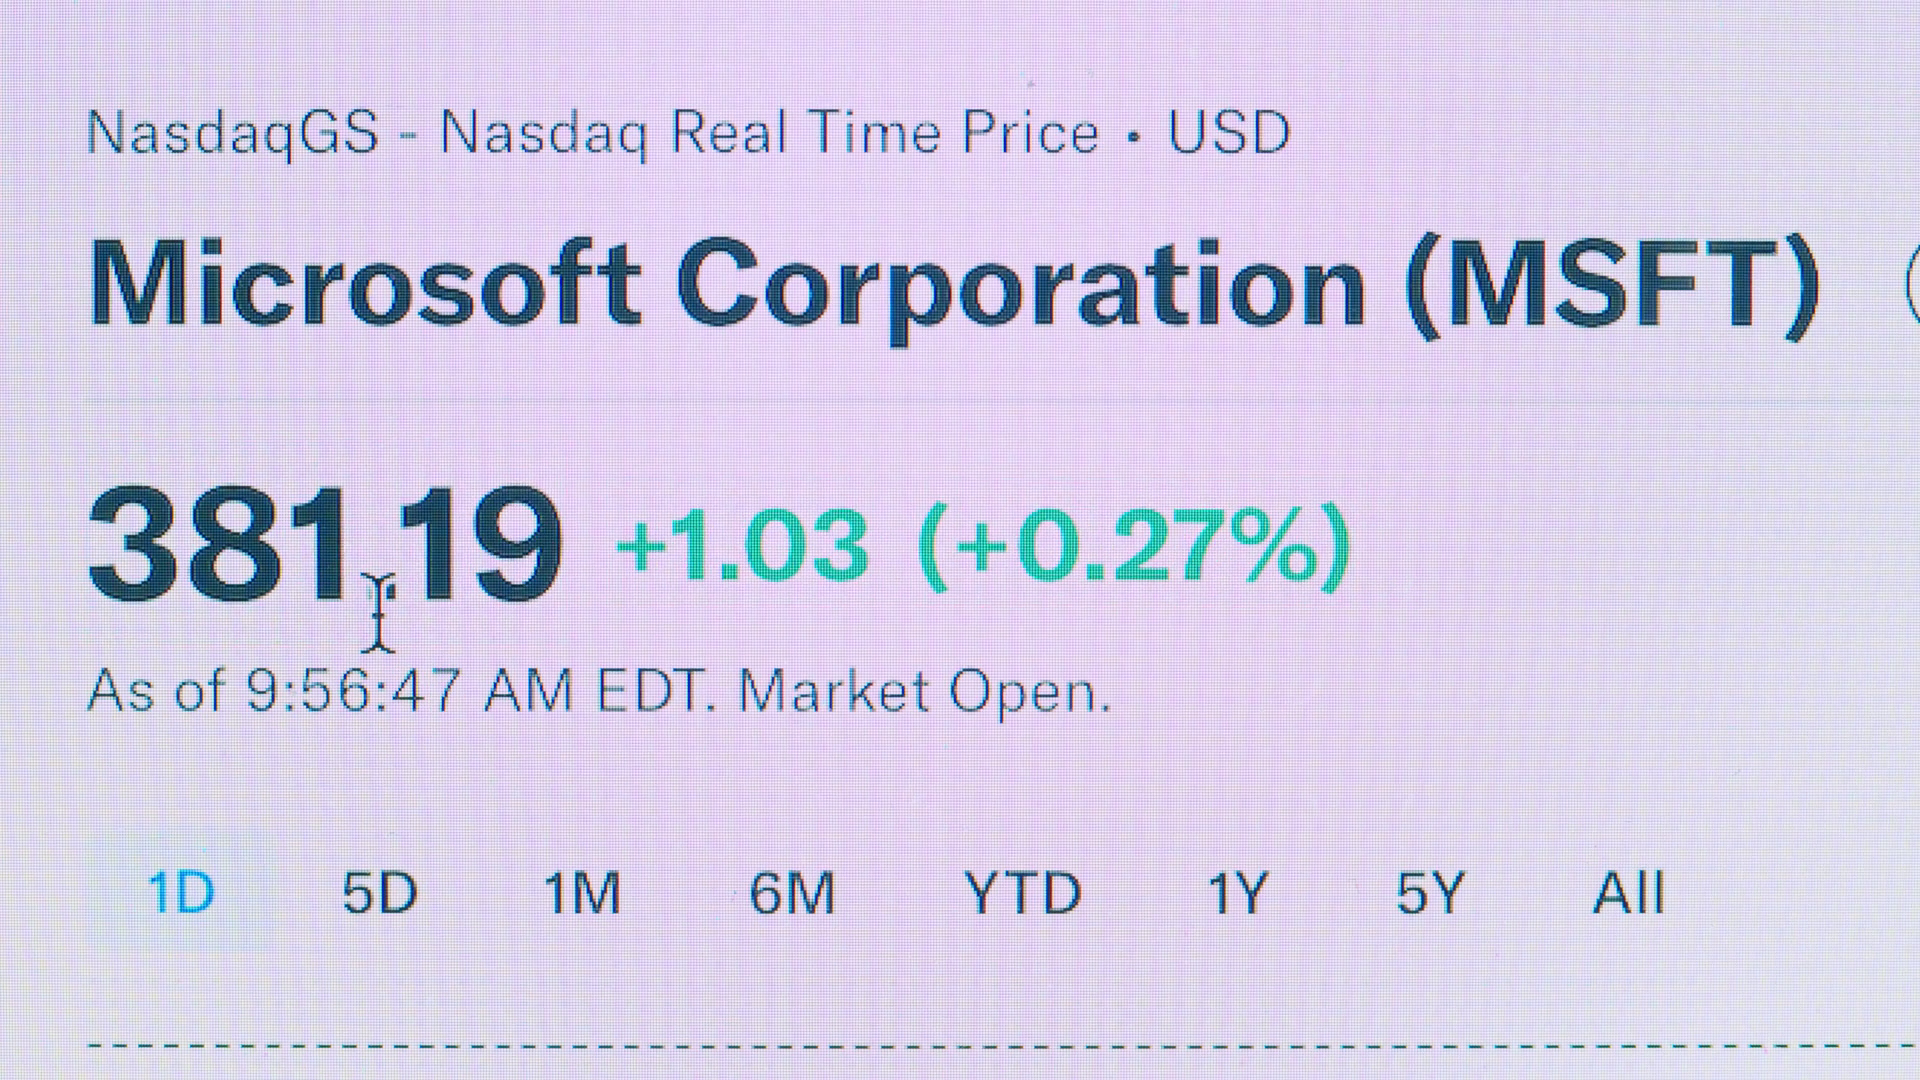Choose the 1M time range
This screenshot has height=1080, width=1920.
click(582, 893)
